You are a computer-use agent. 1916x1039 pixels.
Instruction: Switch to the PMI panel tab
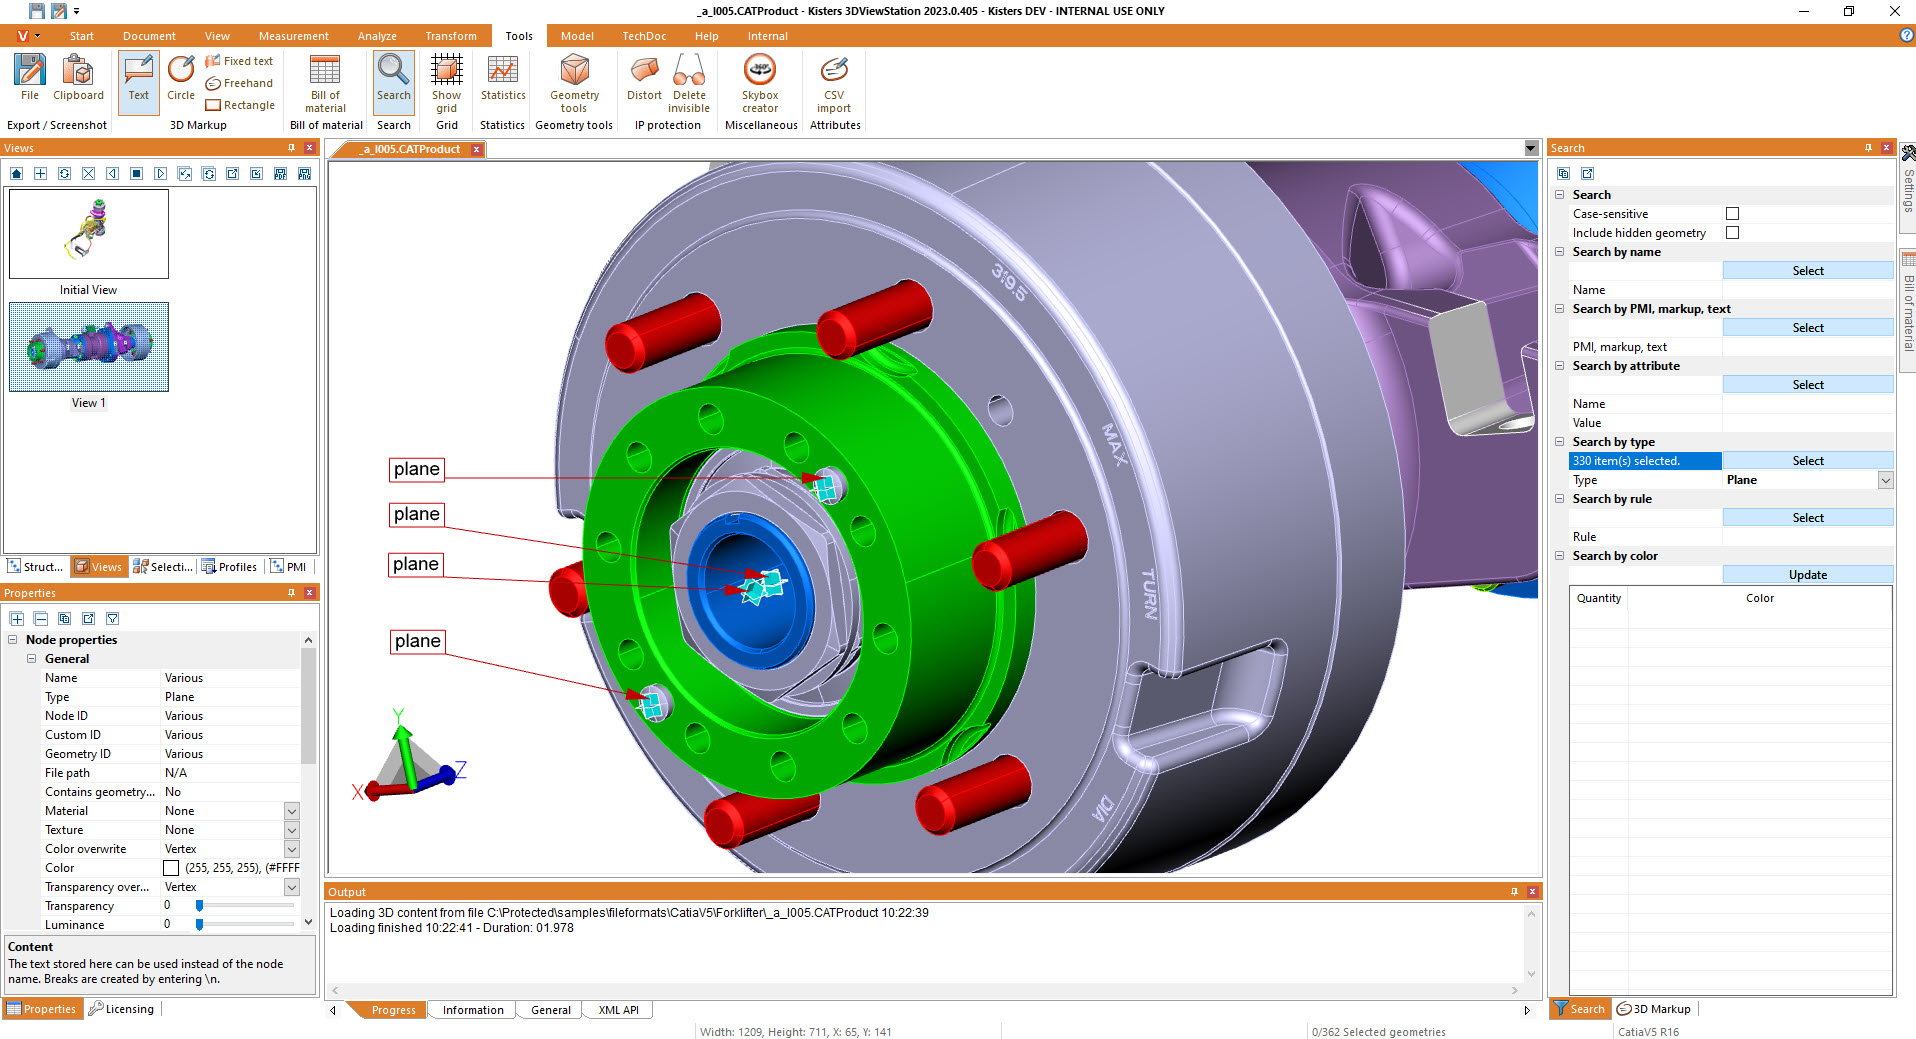pos(289,567)
